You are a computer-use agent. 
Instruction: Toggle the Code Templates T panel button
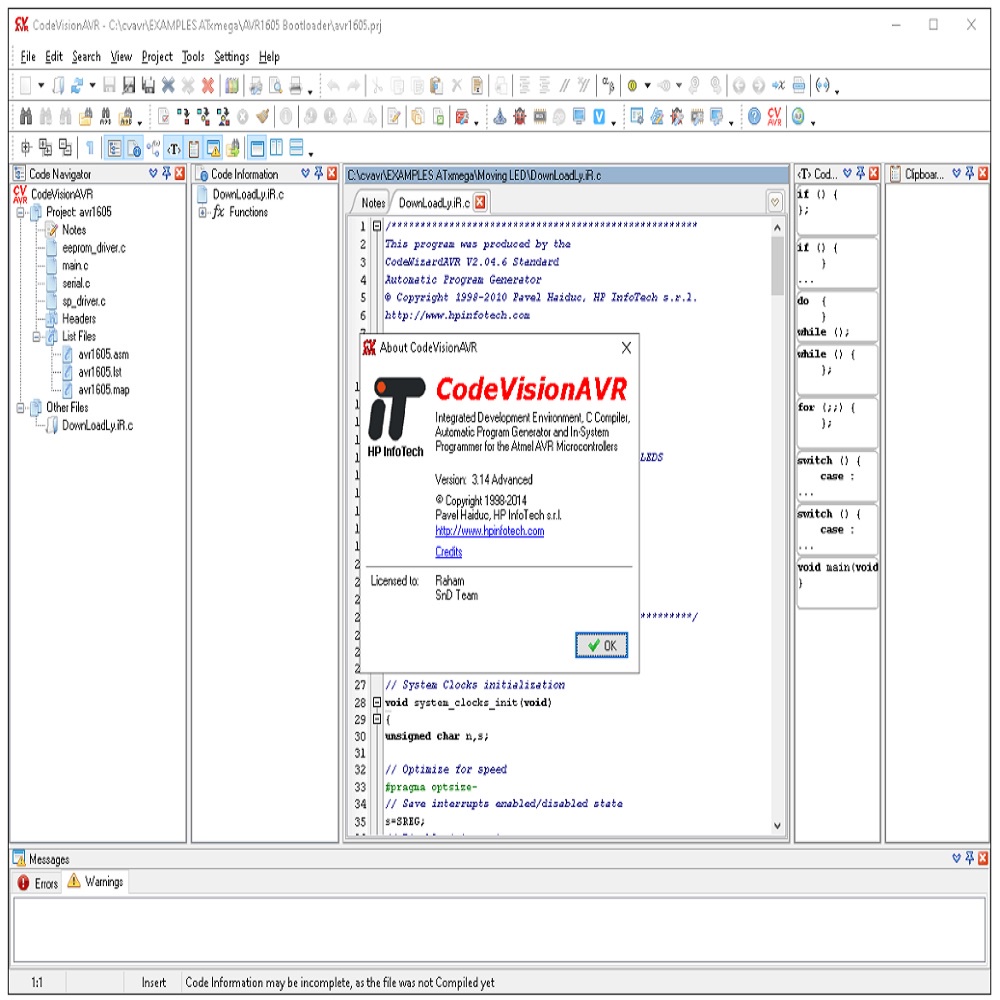(x=173, y=149)
